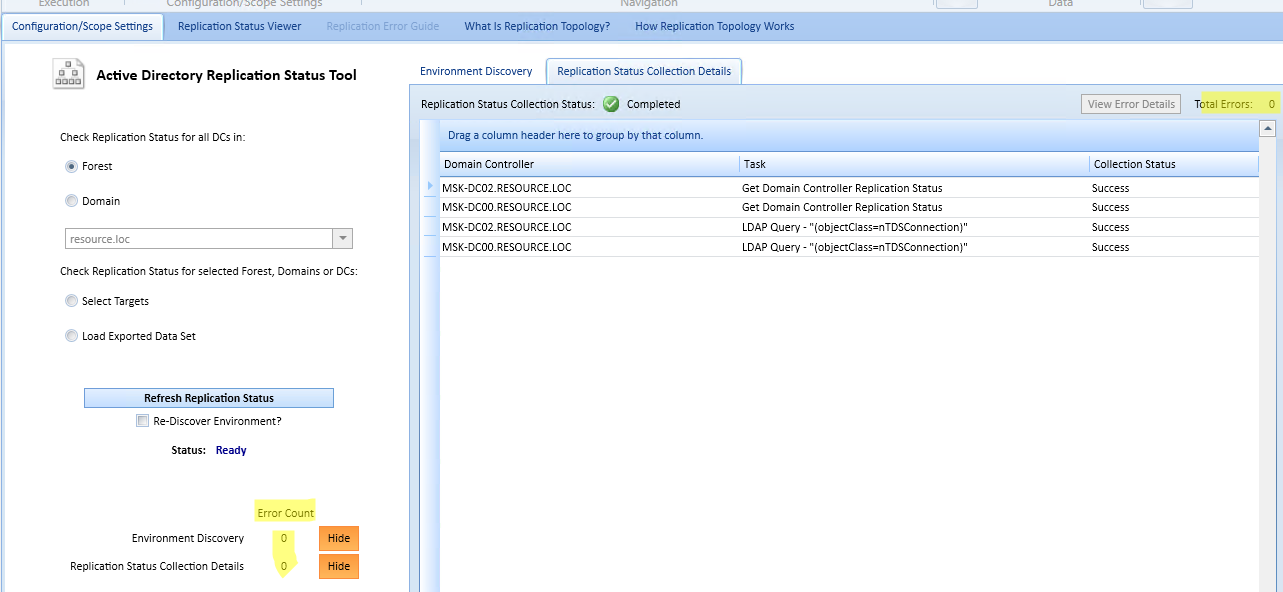
Task: Switch to the Configuration/Scope Settings tab
Action: 83,26
